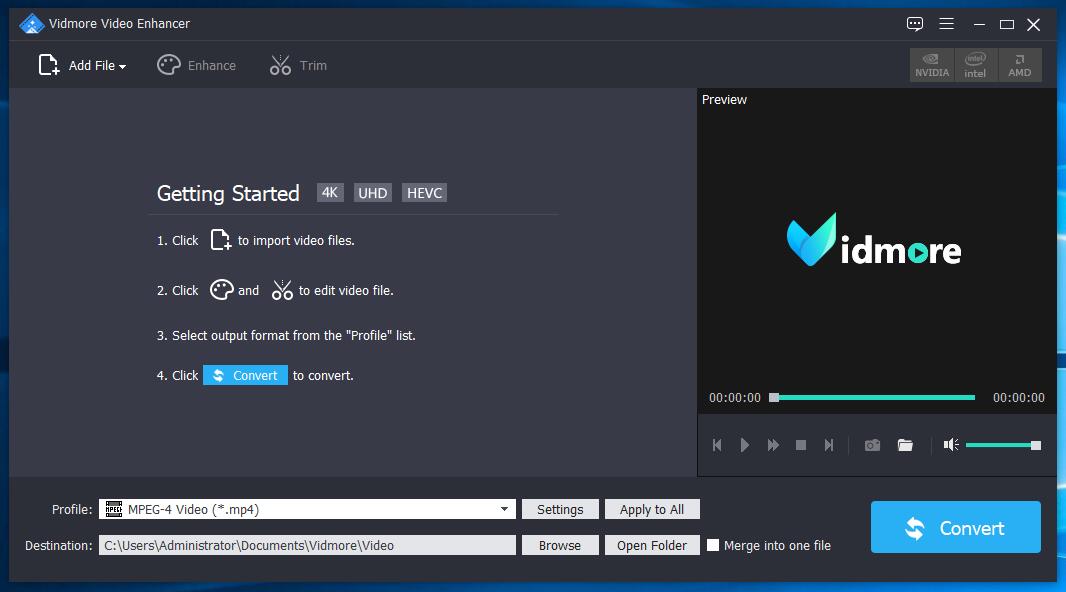This screenshot has width=1066, height=592.
Task: Click the Preview panel label
Action: 724,99
